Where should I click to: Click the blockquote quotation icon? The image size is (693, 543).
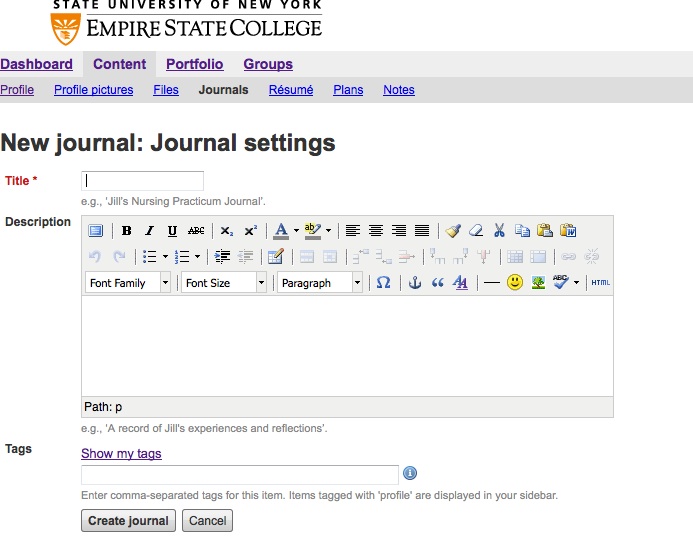pos(438,283)
